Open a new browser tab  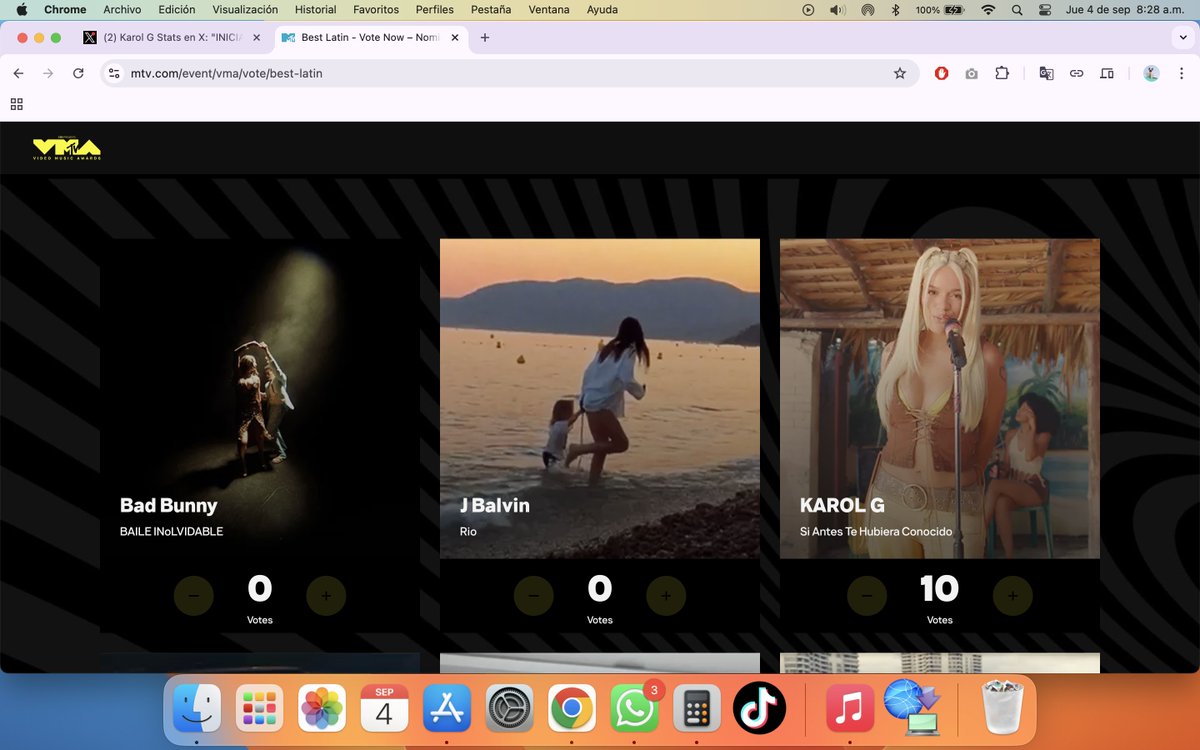pos(485,37)
